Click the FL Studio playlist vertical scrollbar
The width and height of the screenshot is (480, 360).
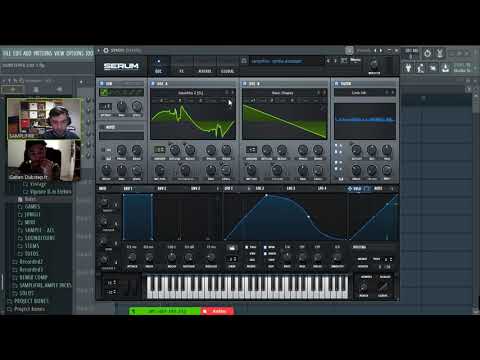tap(476, 203)
